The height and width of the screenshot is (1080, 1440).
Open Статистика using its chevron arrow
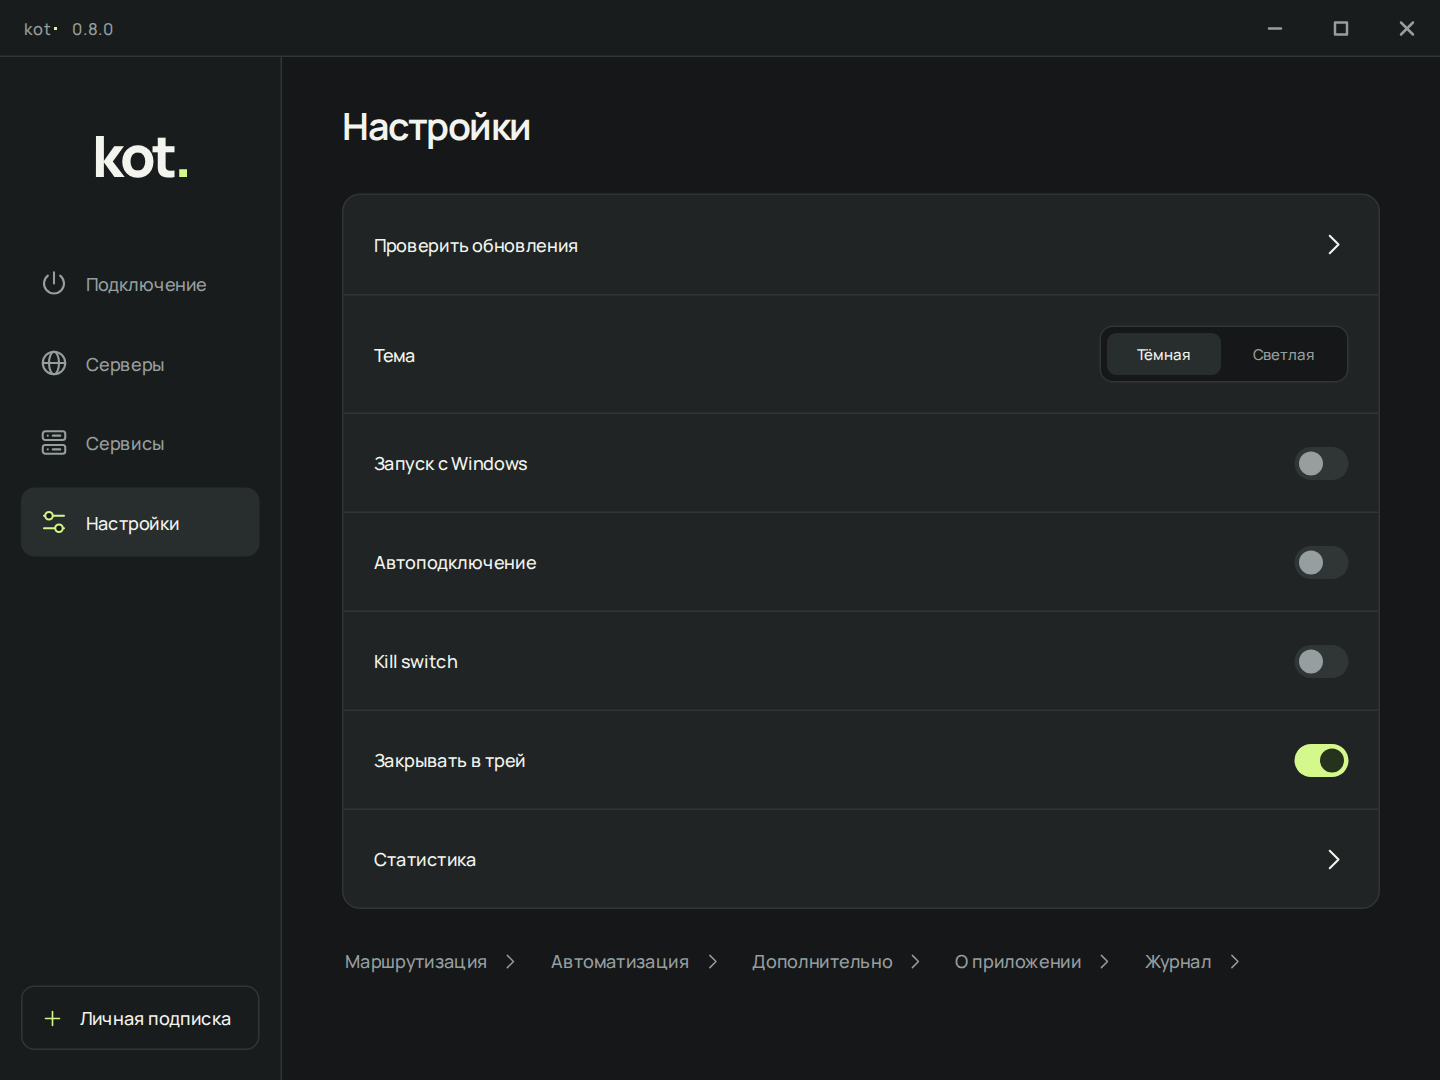click(x=1333, y=859)
